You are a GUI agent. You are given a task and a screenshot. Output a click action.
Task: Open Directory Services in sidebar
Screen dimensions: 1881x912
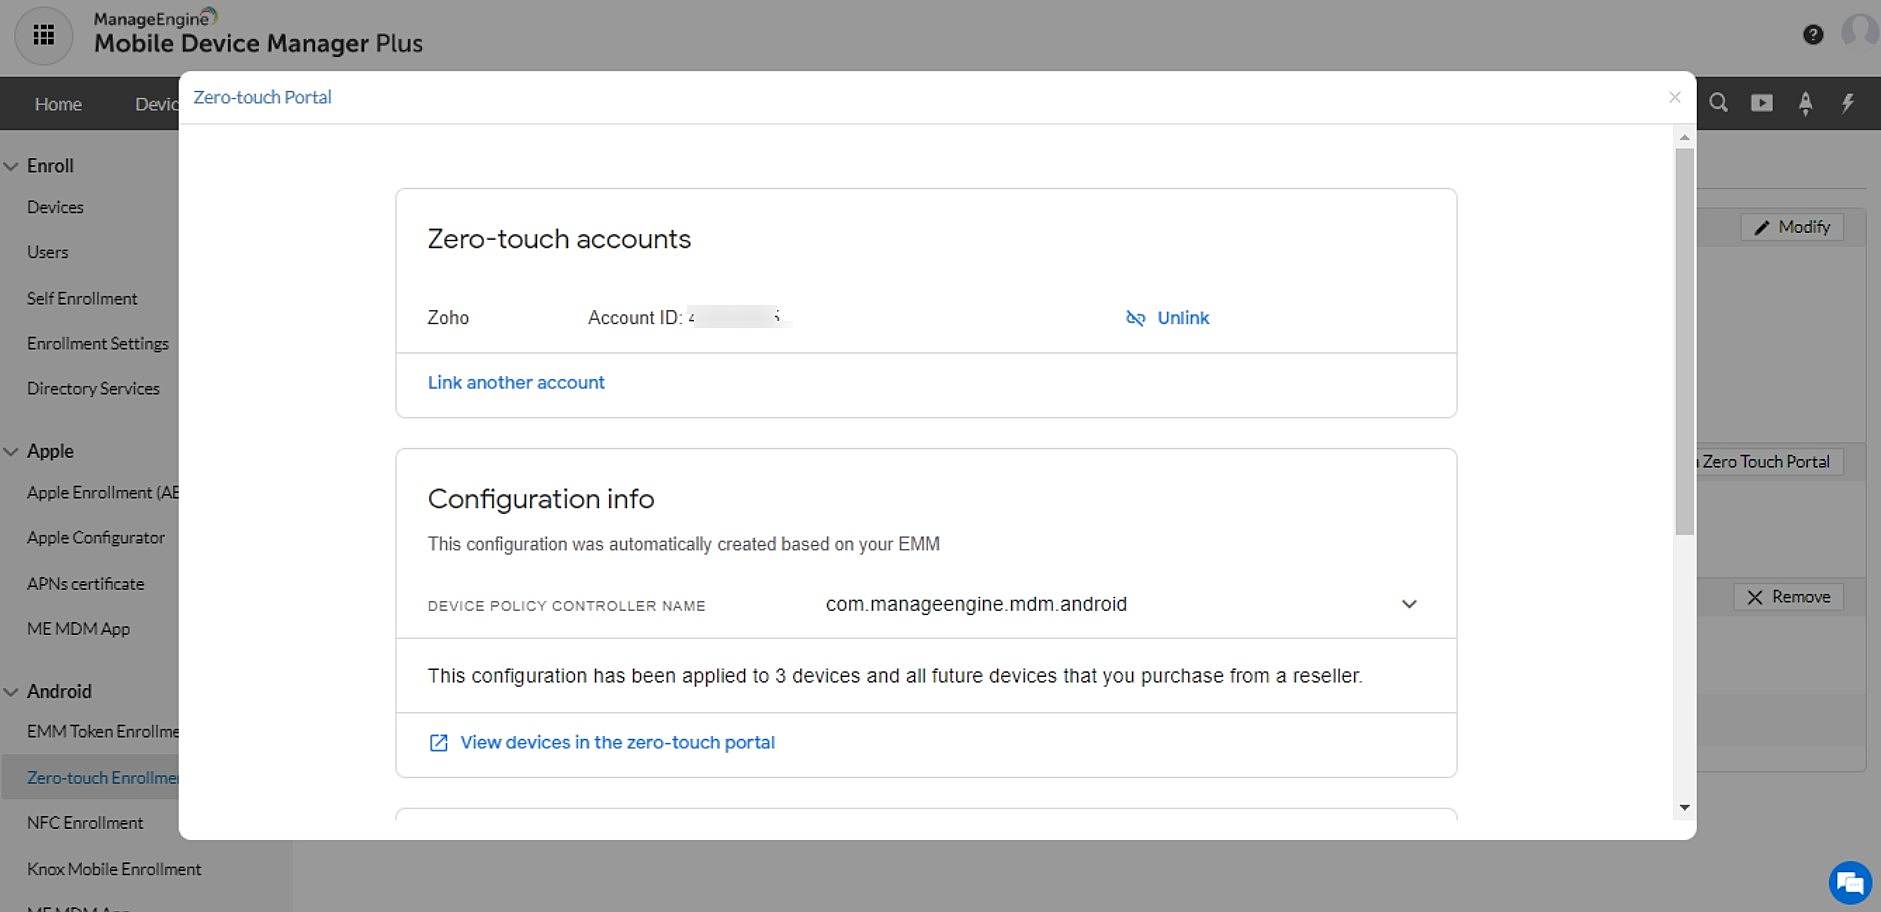click(93, 388)
